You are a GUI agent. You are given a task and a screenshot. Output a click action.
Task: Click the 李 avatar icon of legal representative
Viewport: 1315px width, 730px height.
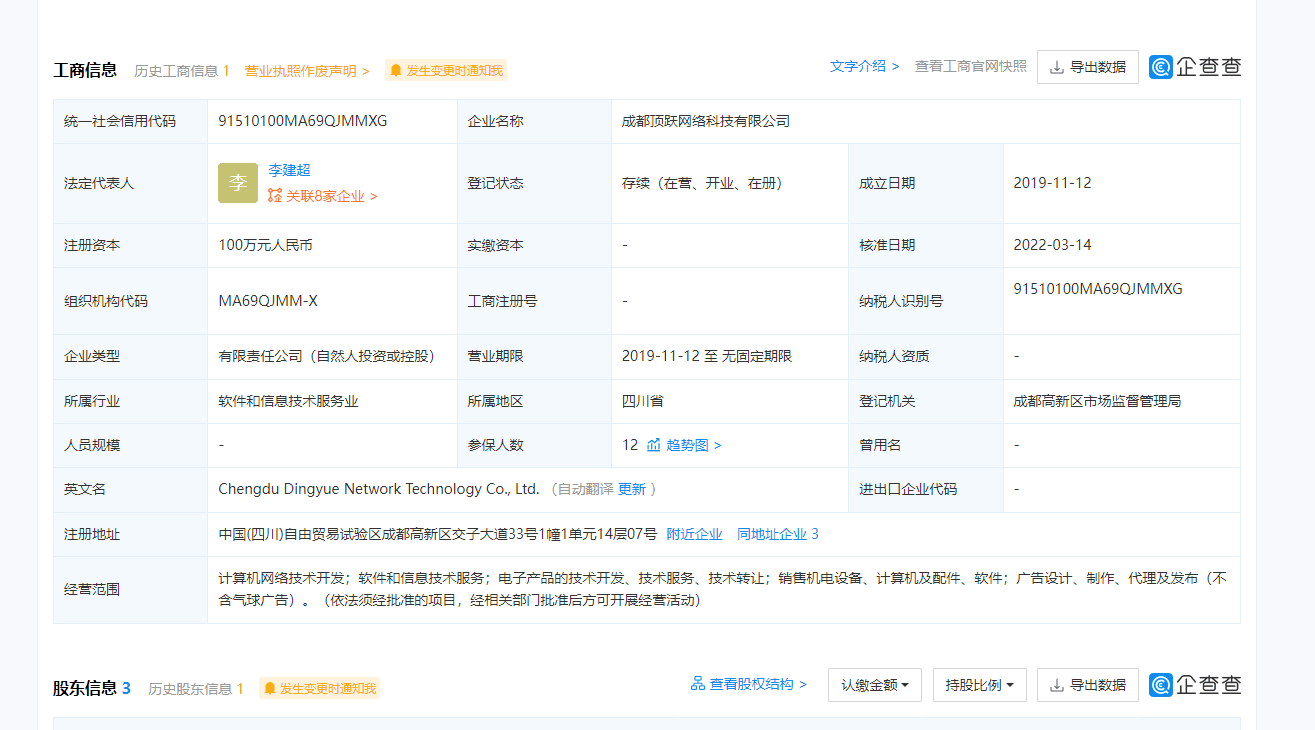[238, 183]
